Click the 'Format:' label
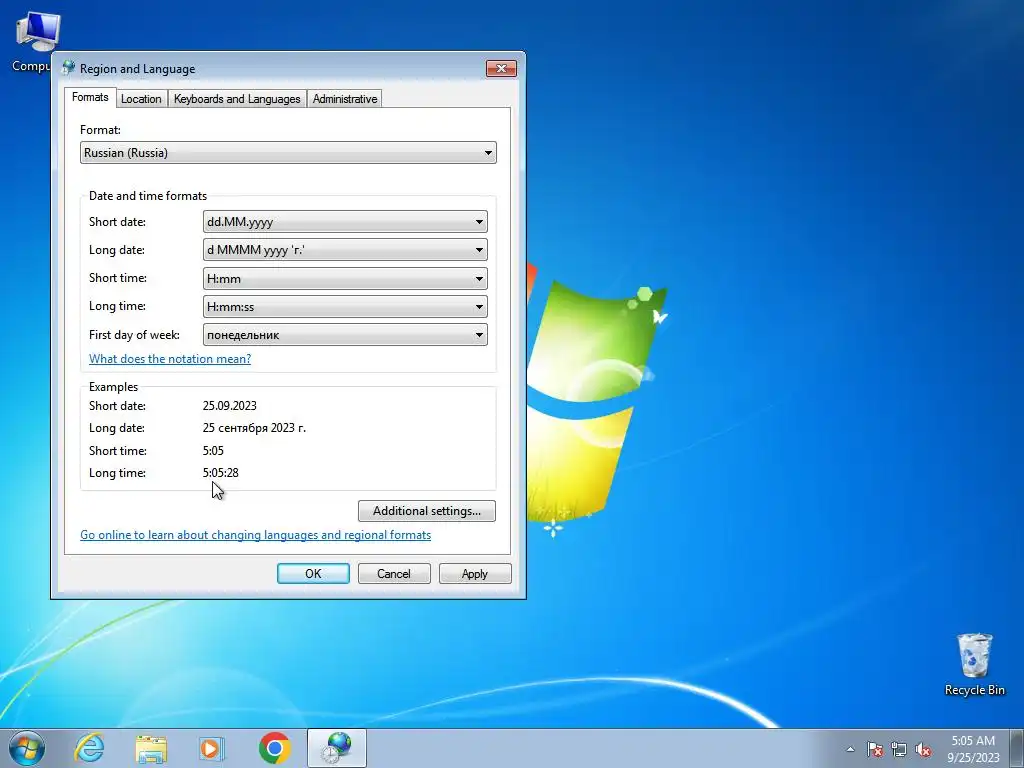Screen dimensions: 1024x768 pyautogui.click(x=100, y=130)
